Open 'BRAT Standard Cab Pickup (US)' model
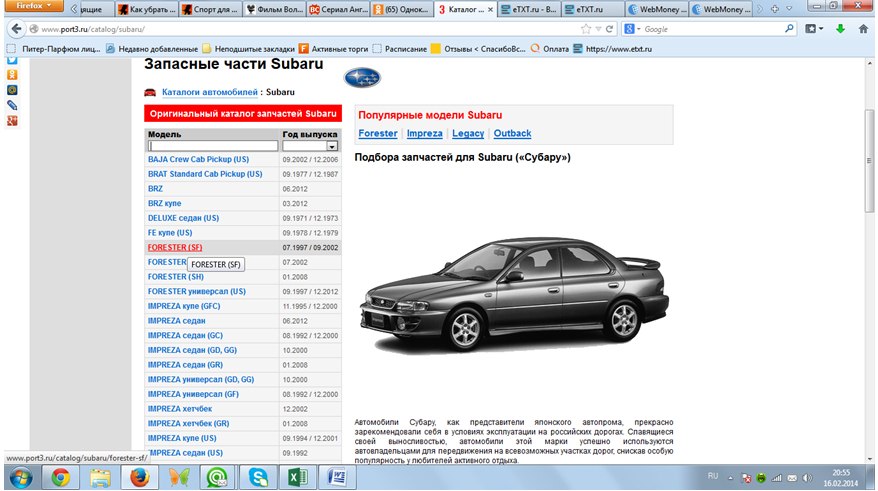Screen dimensions: 878x491 pos(205,174)
